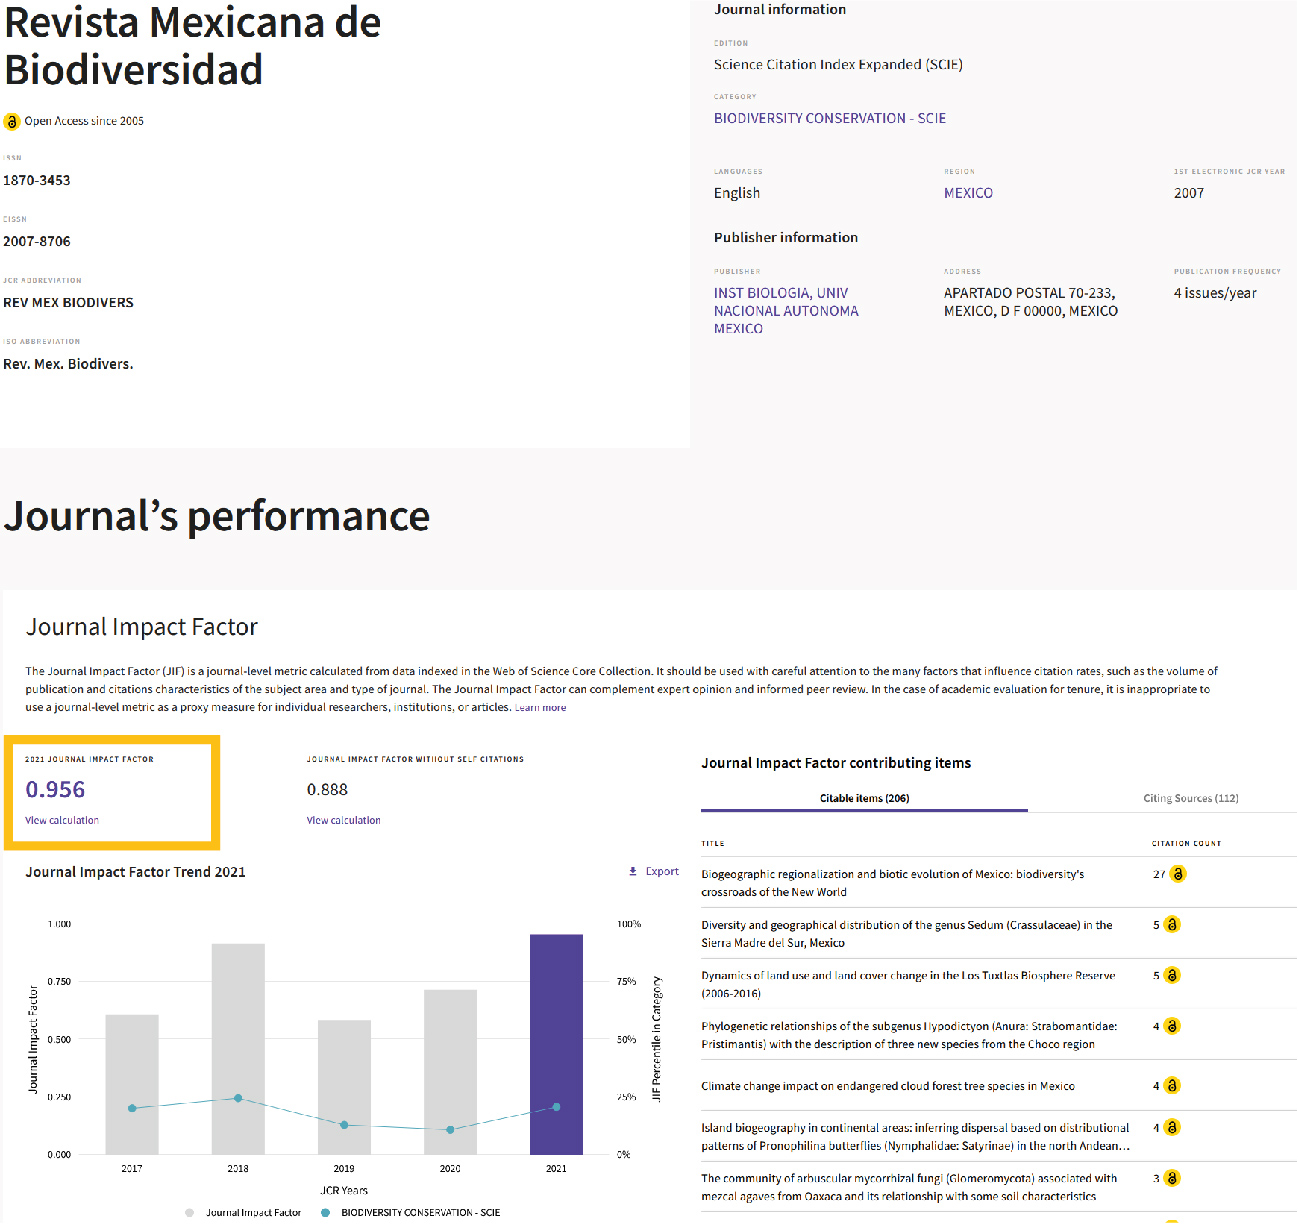This screenshot has width=1298, height=1224.
Task: Click the Diversity and geographical distribution of Sedum title
Action: [906, 934]
